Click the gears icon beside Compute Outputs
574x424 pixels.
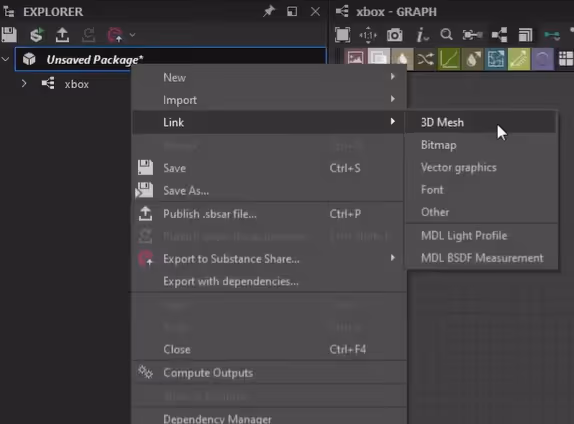click(145, 372)
